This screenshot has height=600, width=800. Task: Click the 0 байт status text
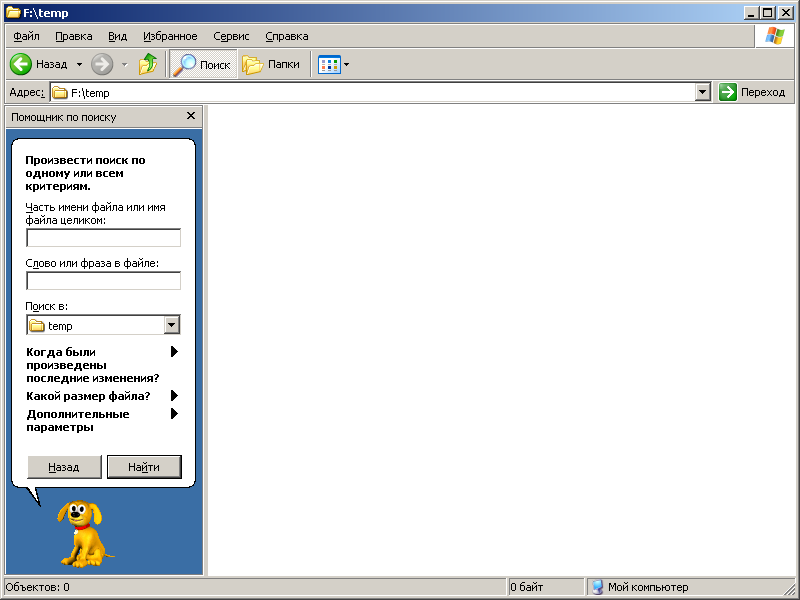pyautogui.click(x=527, y=587)
